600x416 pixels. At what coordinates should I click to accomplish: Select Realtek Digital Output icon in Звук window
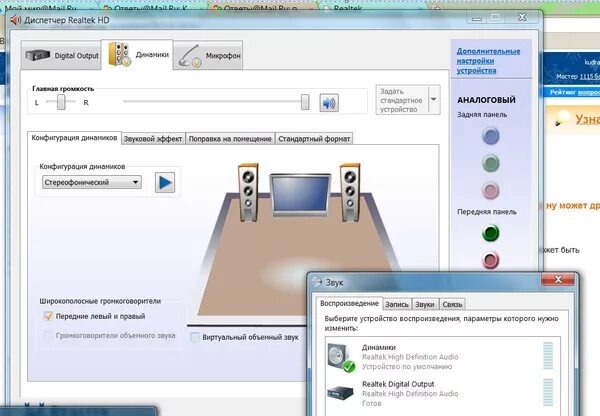click(341, 393)
